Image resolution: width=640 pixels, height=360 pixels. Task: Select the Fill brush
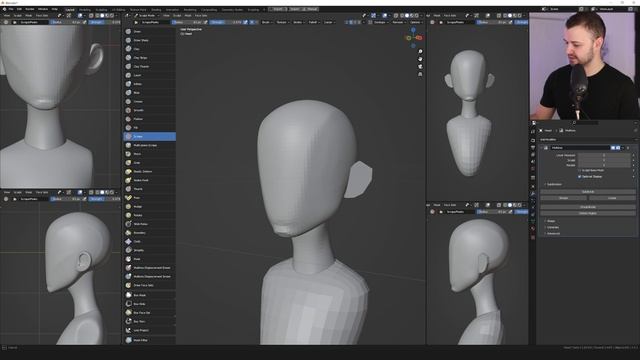coord(149,128)
